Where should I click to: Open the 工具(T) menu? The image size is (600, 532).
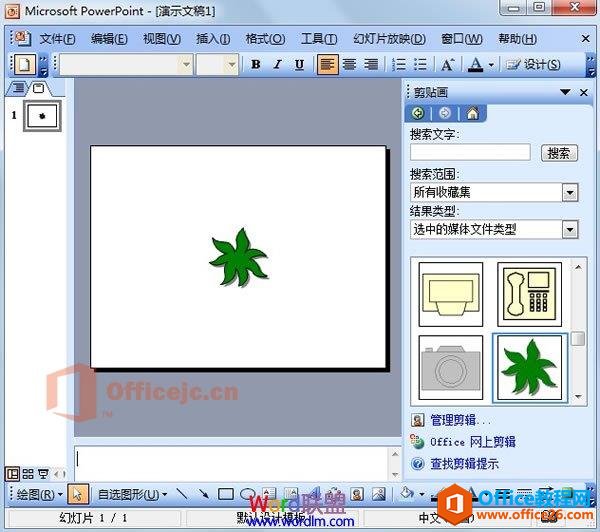point(318,39)
